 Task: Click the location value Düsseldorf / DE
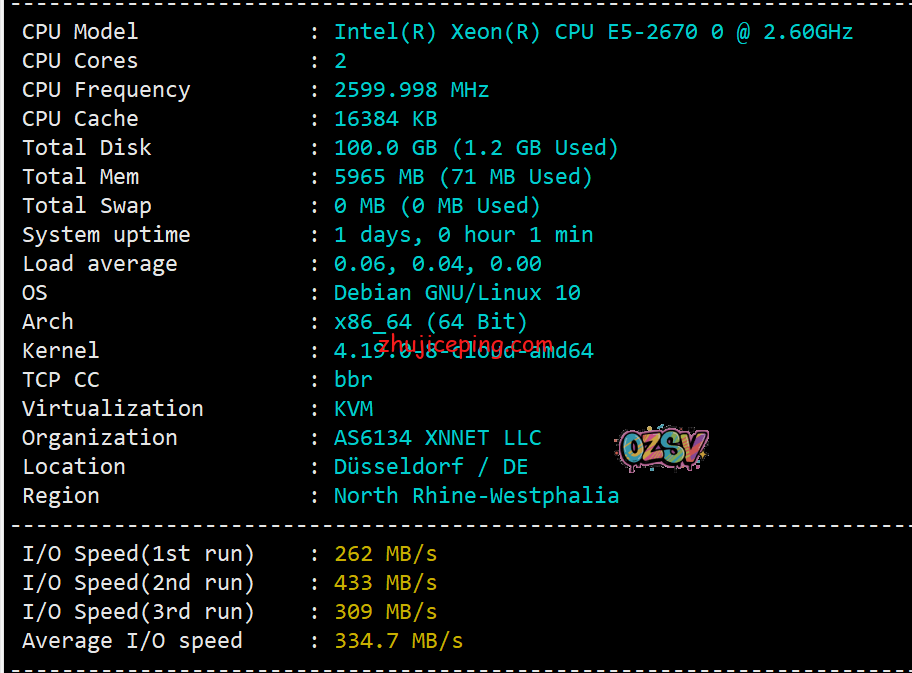(431, 467)
